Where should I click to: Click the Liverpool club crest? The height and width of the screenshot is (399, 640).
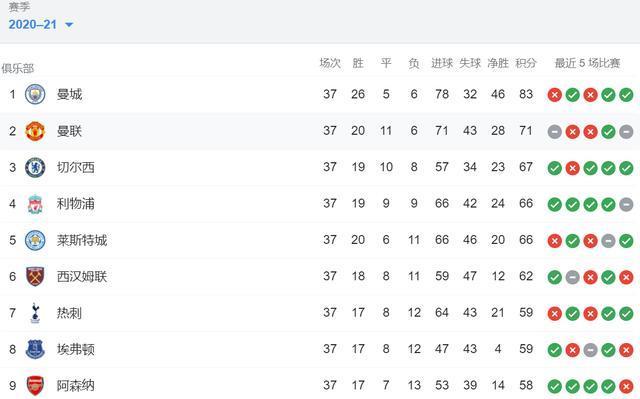(35, 204)
